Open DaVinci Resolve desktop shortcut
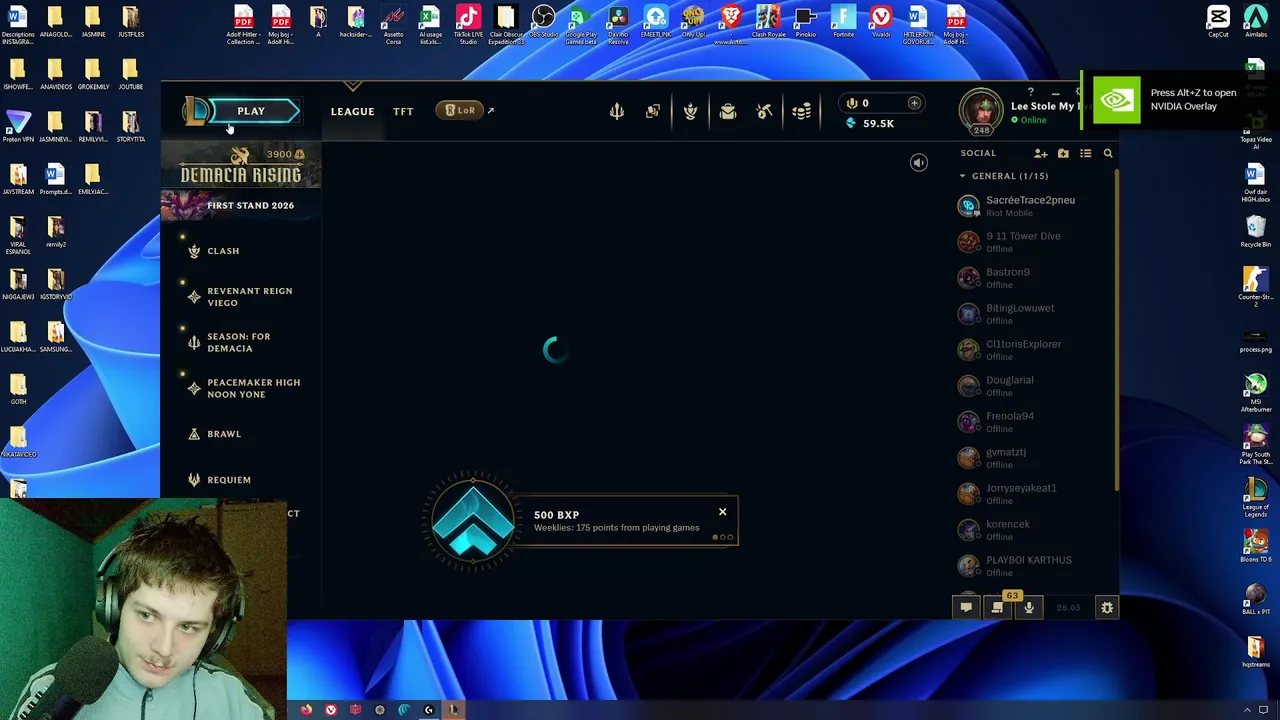Image resolution: width=1280 pixels, height=720 pixels. tap(618, 24)
